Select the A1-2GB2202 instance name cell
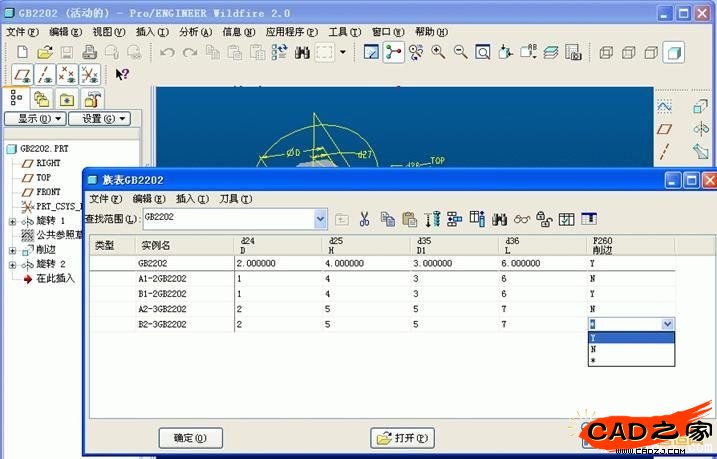Viewport: 717px width, 459px height. point(163,278)
